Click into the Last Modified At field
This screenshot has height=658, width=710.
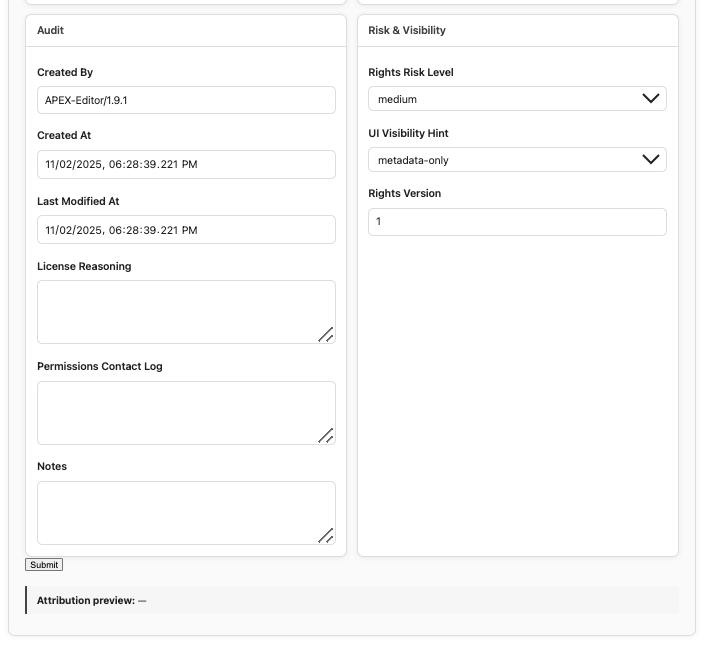pyautogui.click(x=186, y=230)
